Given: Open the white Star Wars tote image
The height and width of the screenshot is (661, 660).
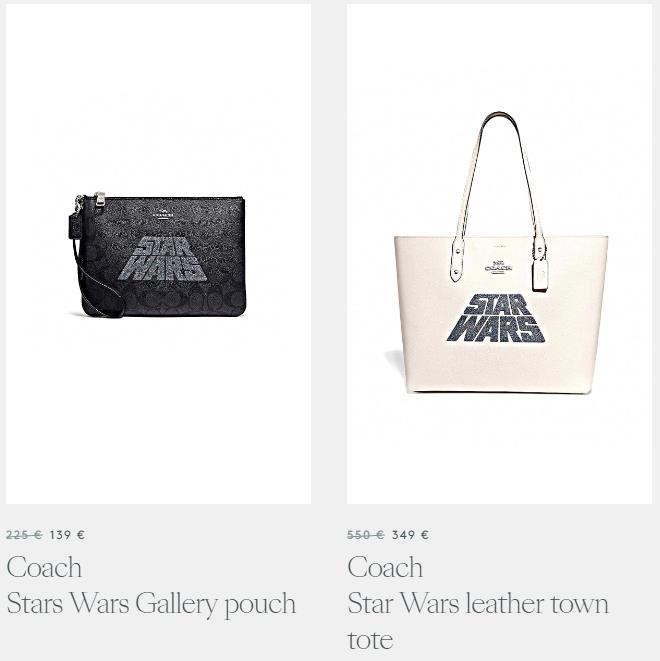Looking at the screenshot, I should point(499,254).
